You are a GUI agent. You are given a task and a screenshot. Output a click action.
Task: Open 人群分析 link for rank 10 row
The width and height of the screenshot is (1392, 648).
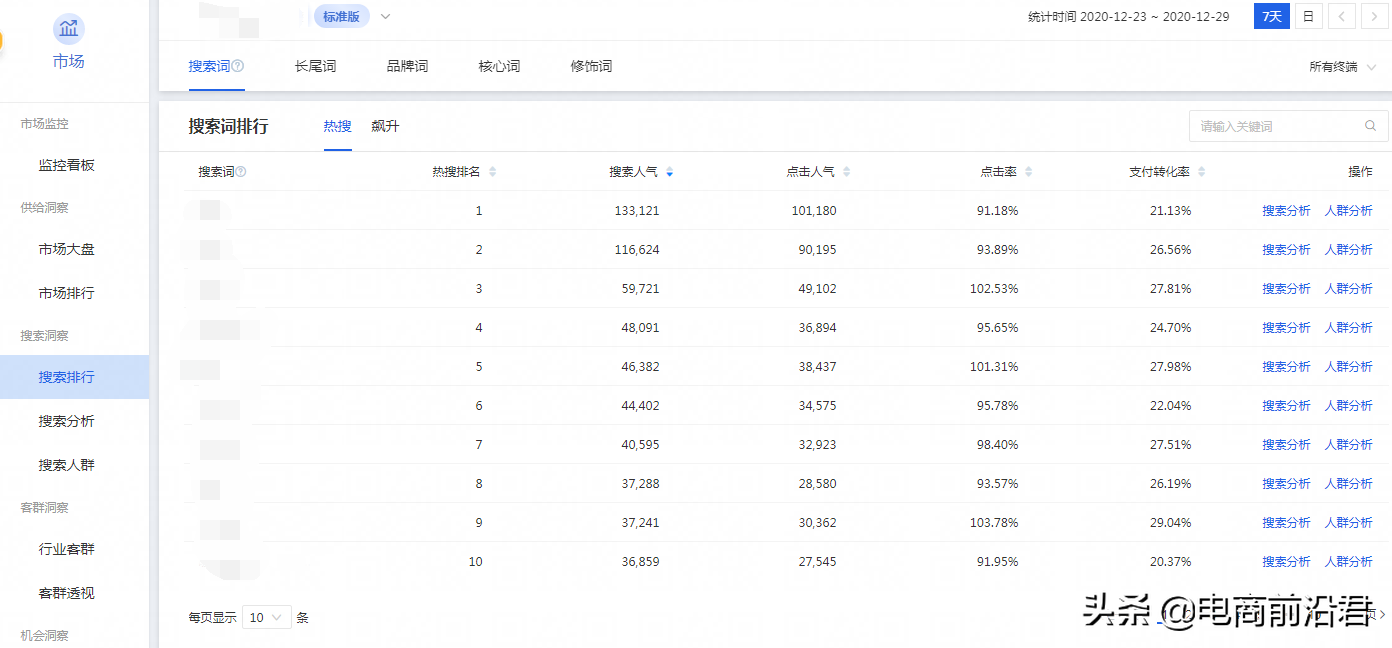(1348, 562)
